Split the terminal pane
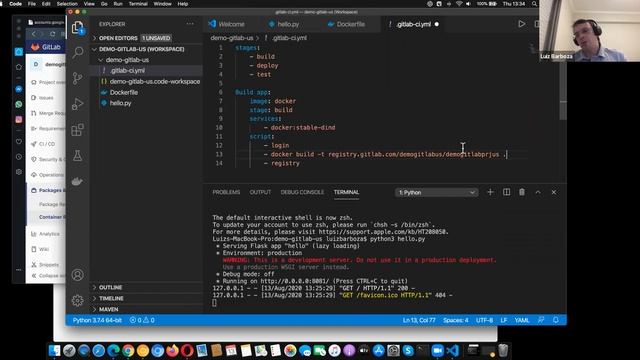The height and width of the screenshot is (360, 640). [x=506, y=192]
